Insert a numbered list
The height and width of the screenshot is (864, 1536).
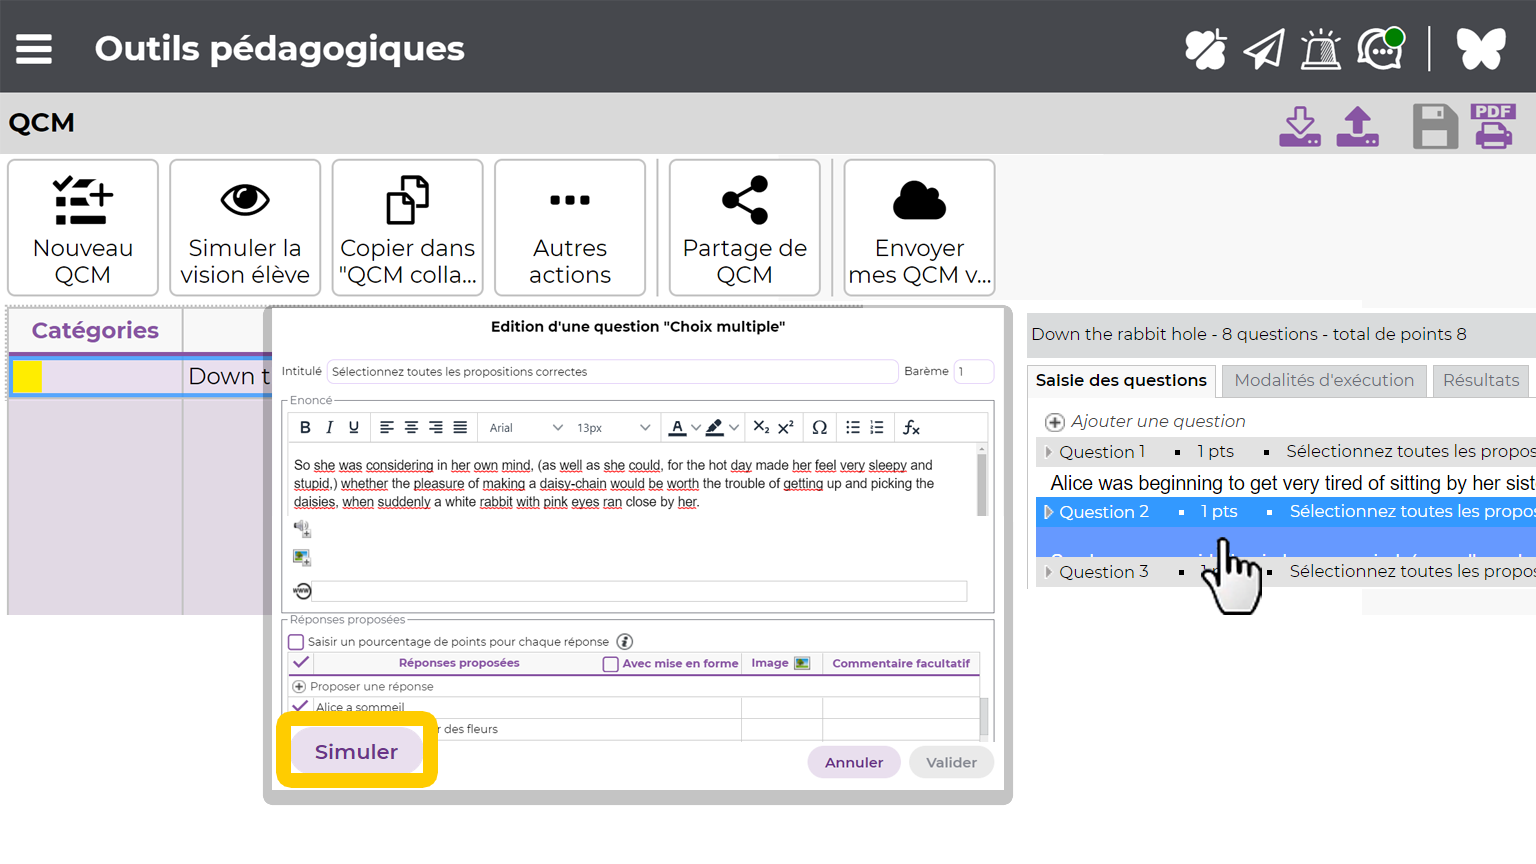point(877,427)
